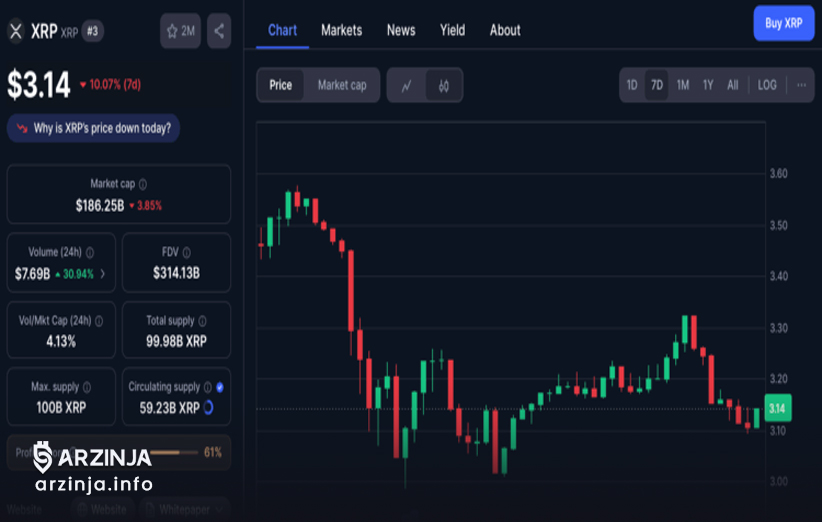Select Price chart mode
This screenshot has width=822, height=522.
(280, 85)
